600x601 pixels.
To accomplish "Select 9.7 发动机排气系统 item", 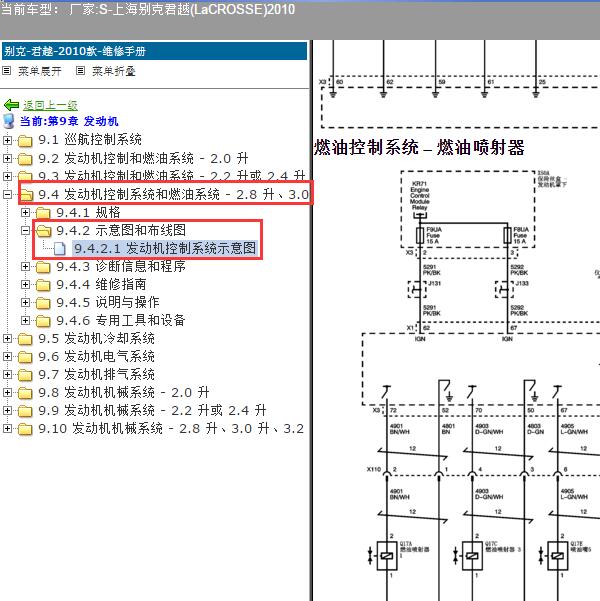I will [x=97, y=374].
